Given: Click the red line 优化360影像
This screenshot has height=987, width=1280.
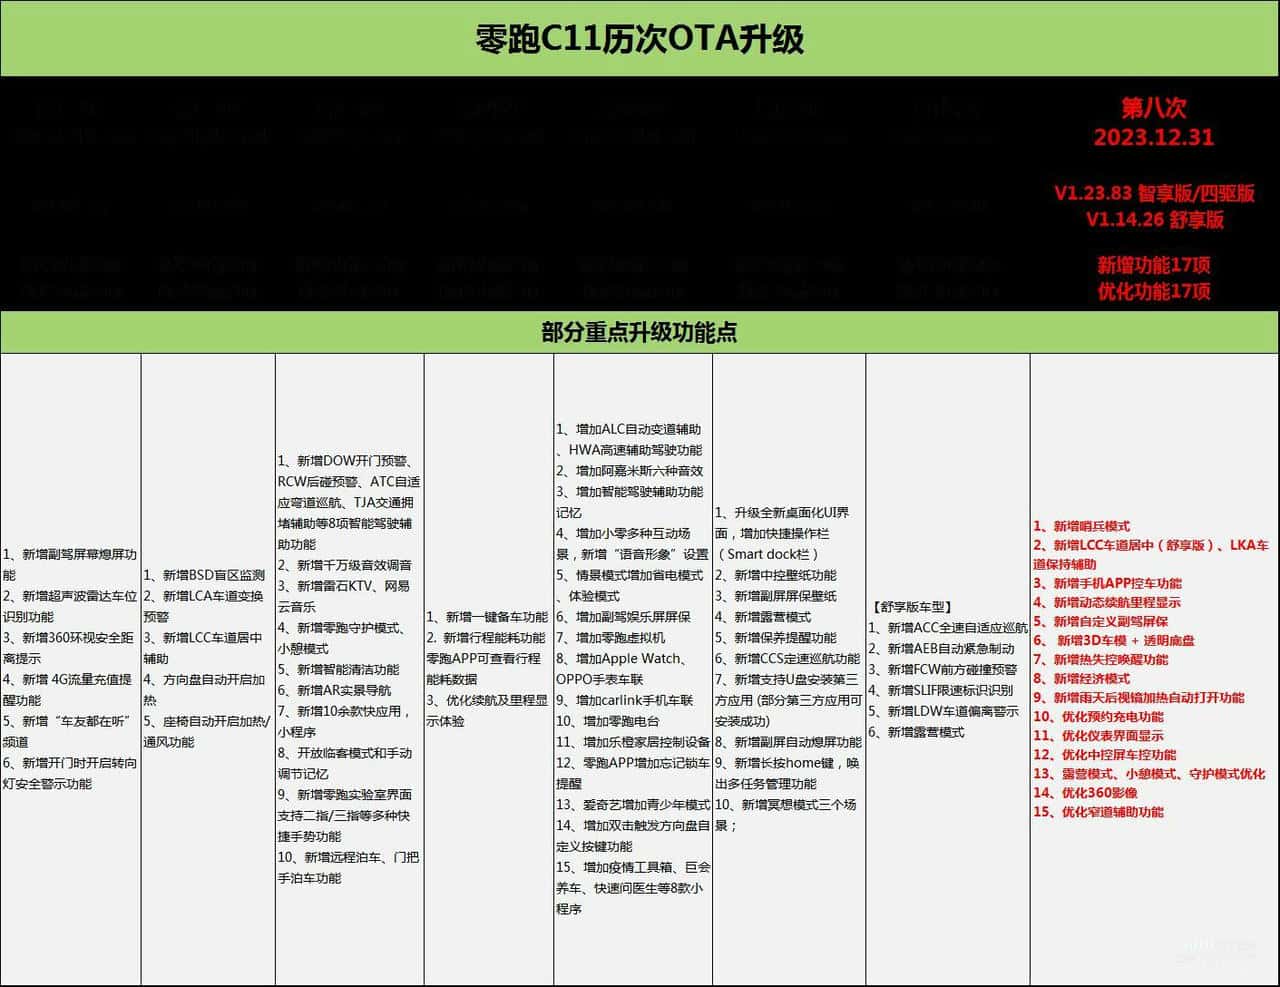Looking at the screenshot, I should (x=1085, y=793).
